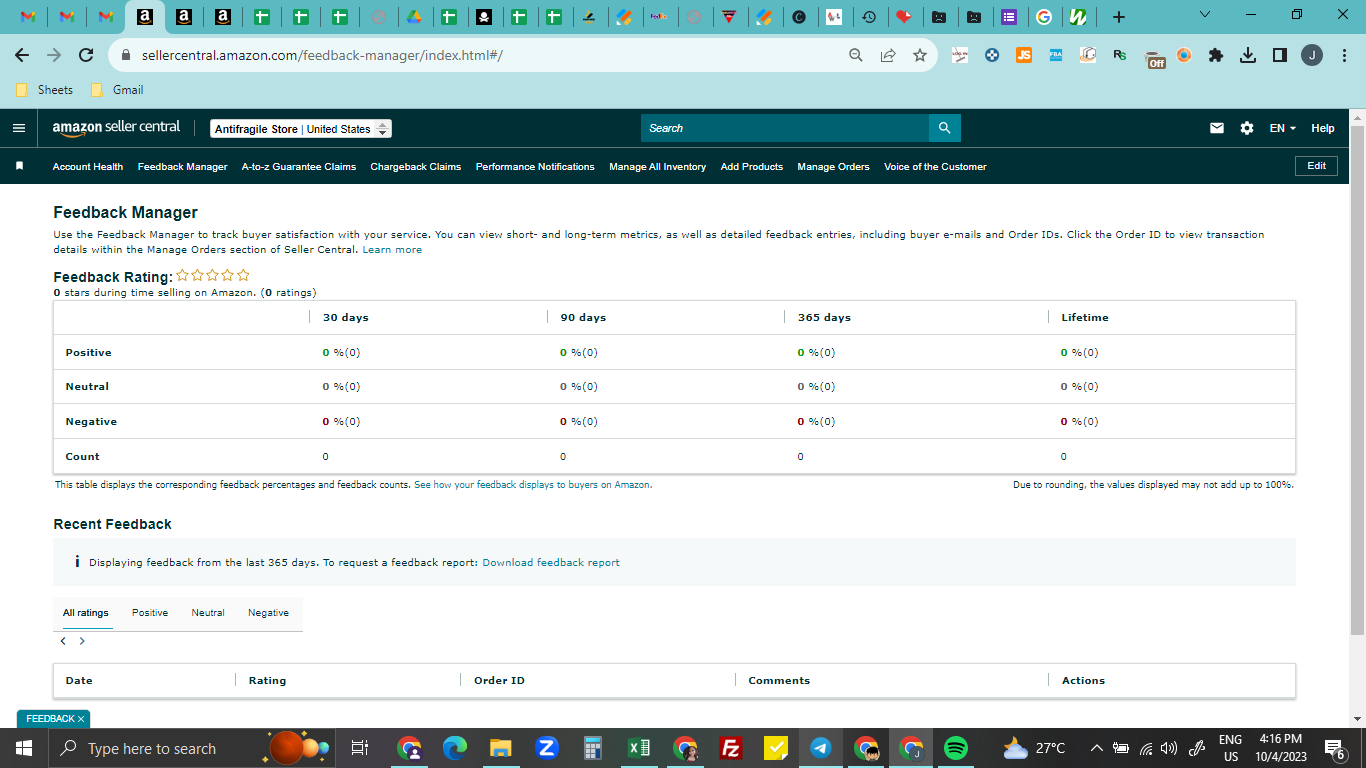Open Manage All Inventory

[x=658, y=167]
